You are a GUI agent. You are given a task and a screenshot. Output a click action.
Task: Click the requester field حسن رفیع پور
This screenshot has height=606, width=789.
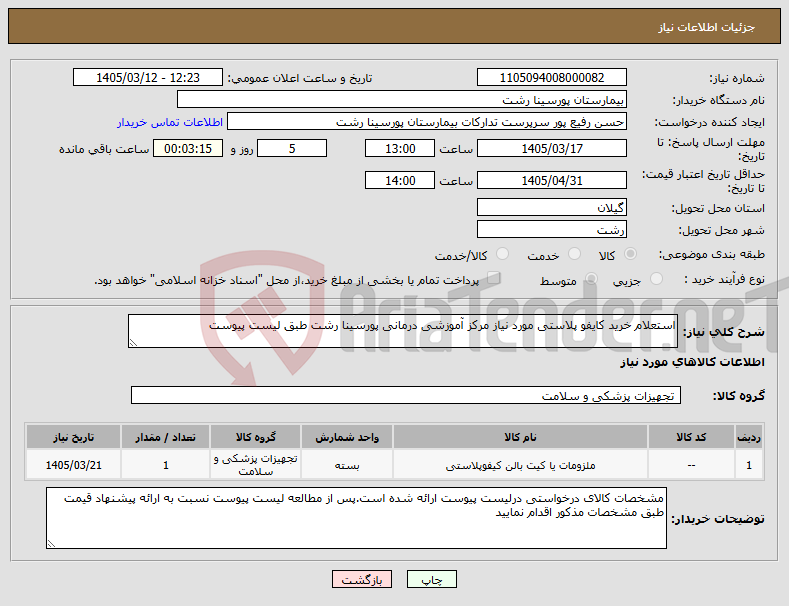click(x=427, y=122)
